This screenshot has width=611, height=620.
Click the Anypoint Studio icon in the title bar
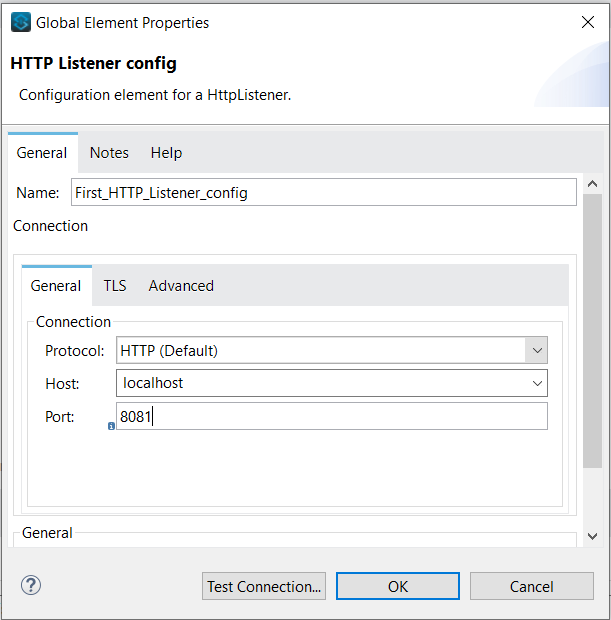[x=20, y=22]
